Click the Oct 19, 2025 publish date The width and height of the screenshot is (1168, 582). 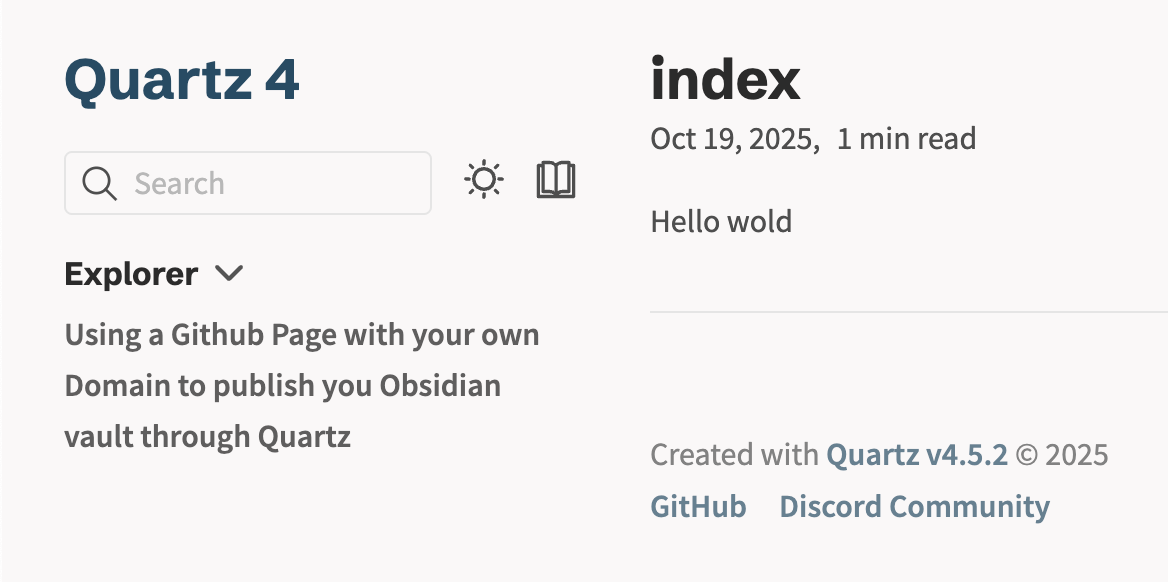point(734,138)
